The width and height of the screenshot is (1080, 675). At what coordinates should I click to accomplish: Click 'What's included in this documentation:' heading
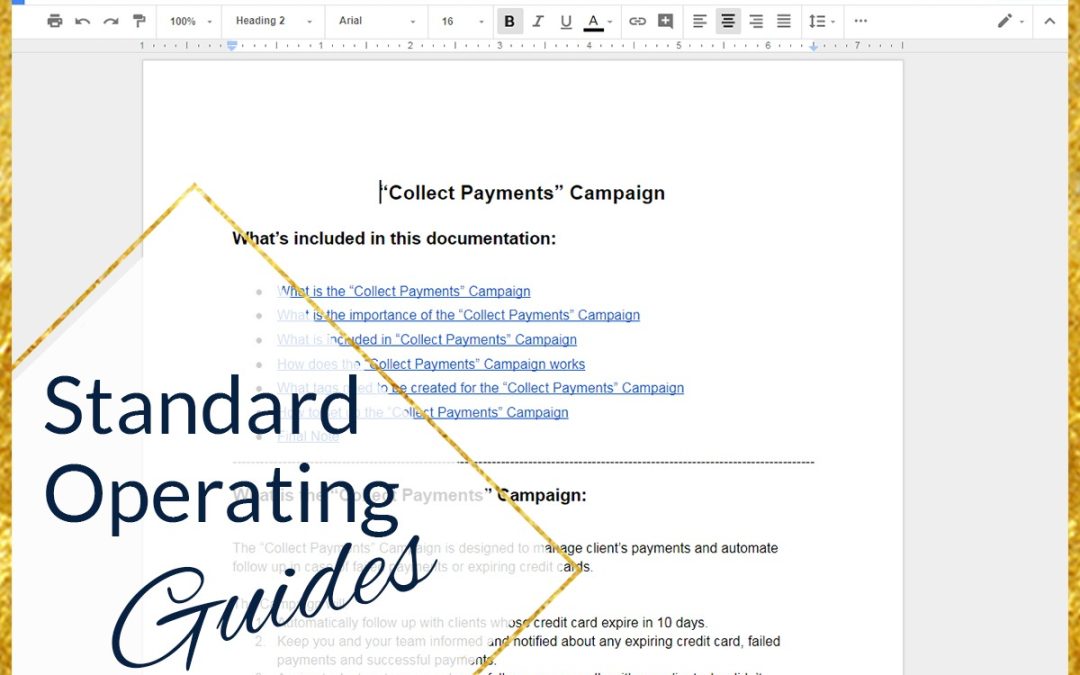coord(394,238)
